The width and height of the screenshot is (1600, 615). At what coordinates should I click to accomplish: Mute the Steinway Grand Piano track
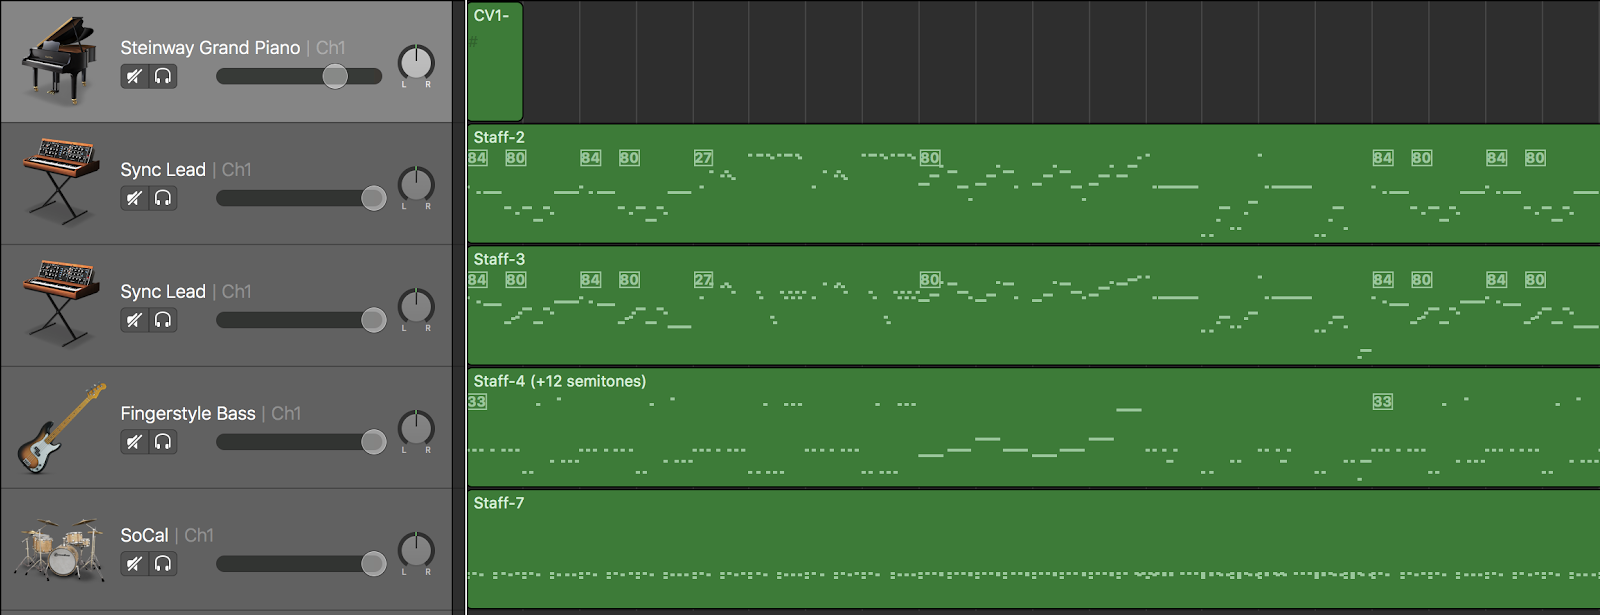pos(135,76)
